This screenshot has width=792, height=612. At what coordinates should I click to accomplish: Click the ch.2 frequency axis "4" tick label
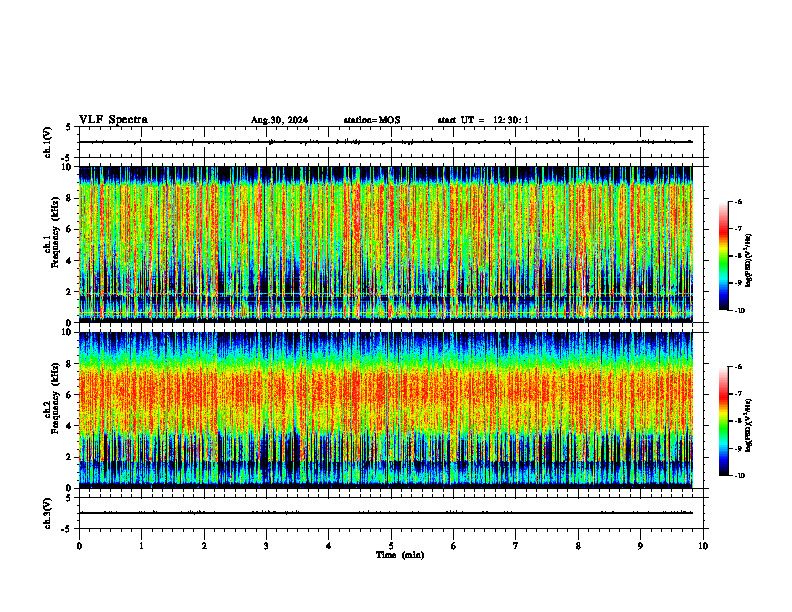[70, 426]
